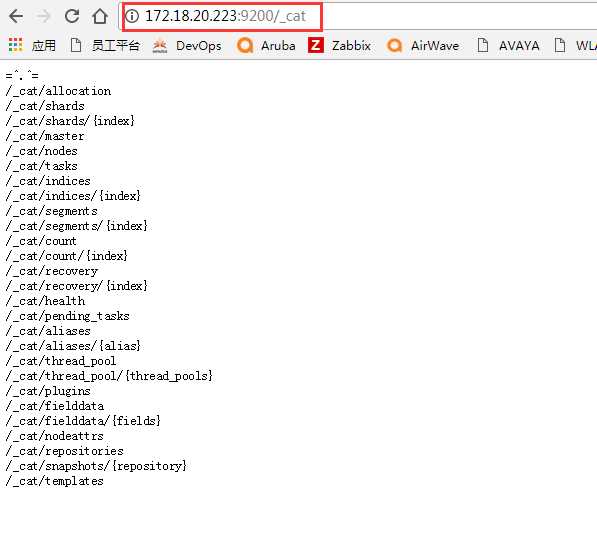Image resolution: width=597 pixels, height=539 pixels.
Task: Open the DevOps bookmark
Action: (198, 46)
